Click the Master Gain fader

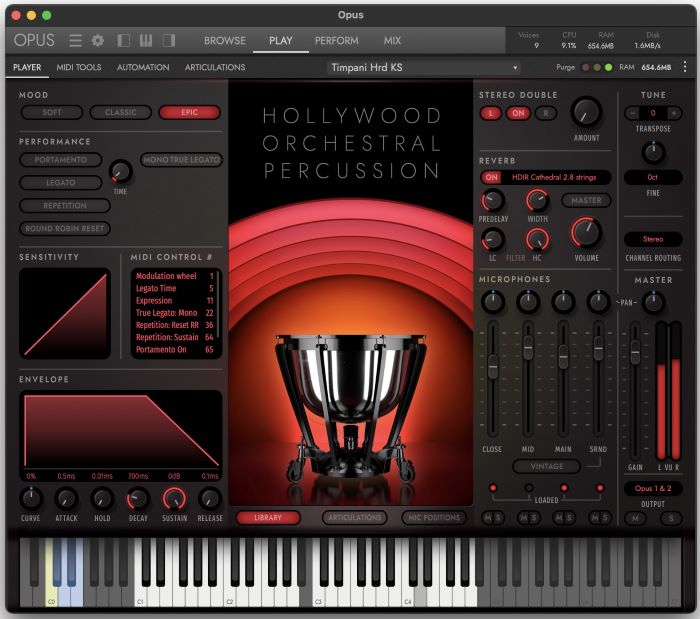[x=635, y=352]
